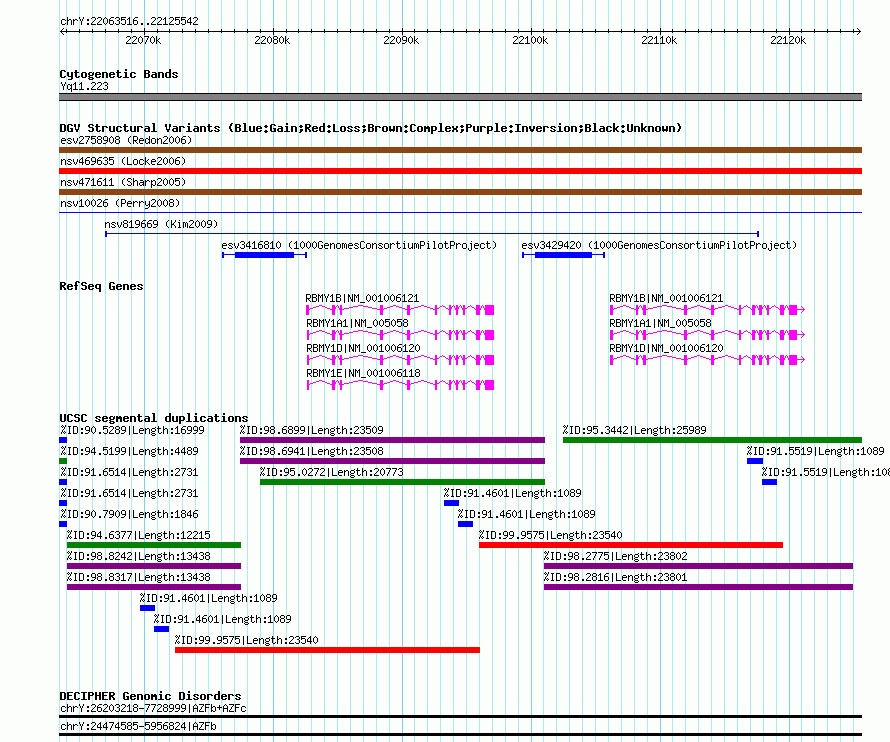This screenshot has height=742, width=890.
Task: Select the 22090k position on the ruler
Action: pyautogui.click(x=401, y=40)
